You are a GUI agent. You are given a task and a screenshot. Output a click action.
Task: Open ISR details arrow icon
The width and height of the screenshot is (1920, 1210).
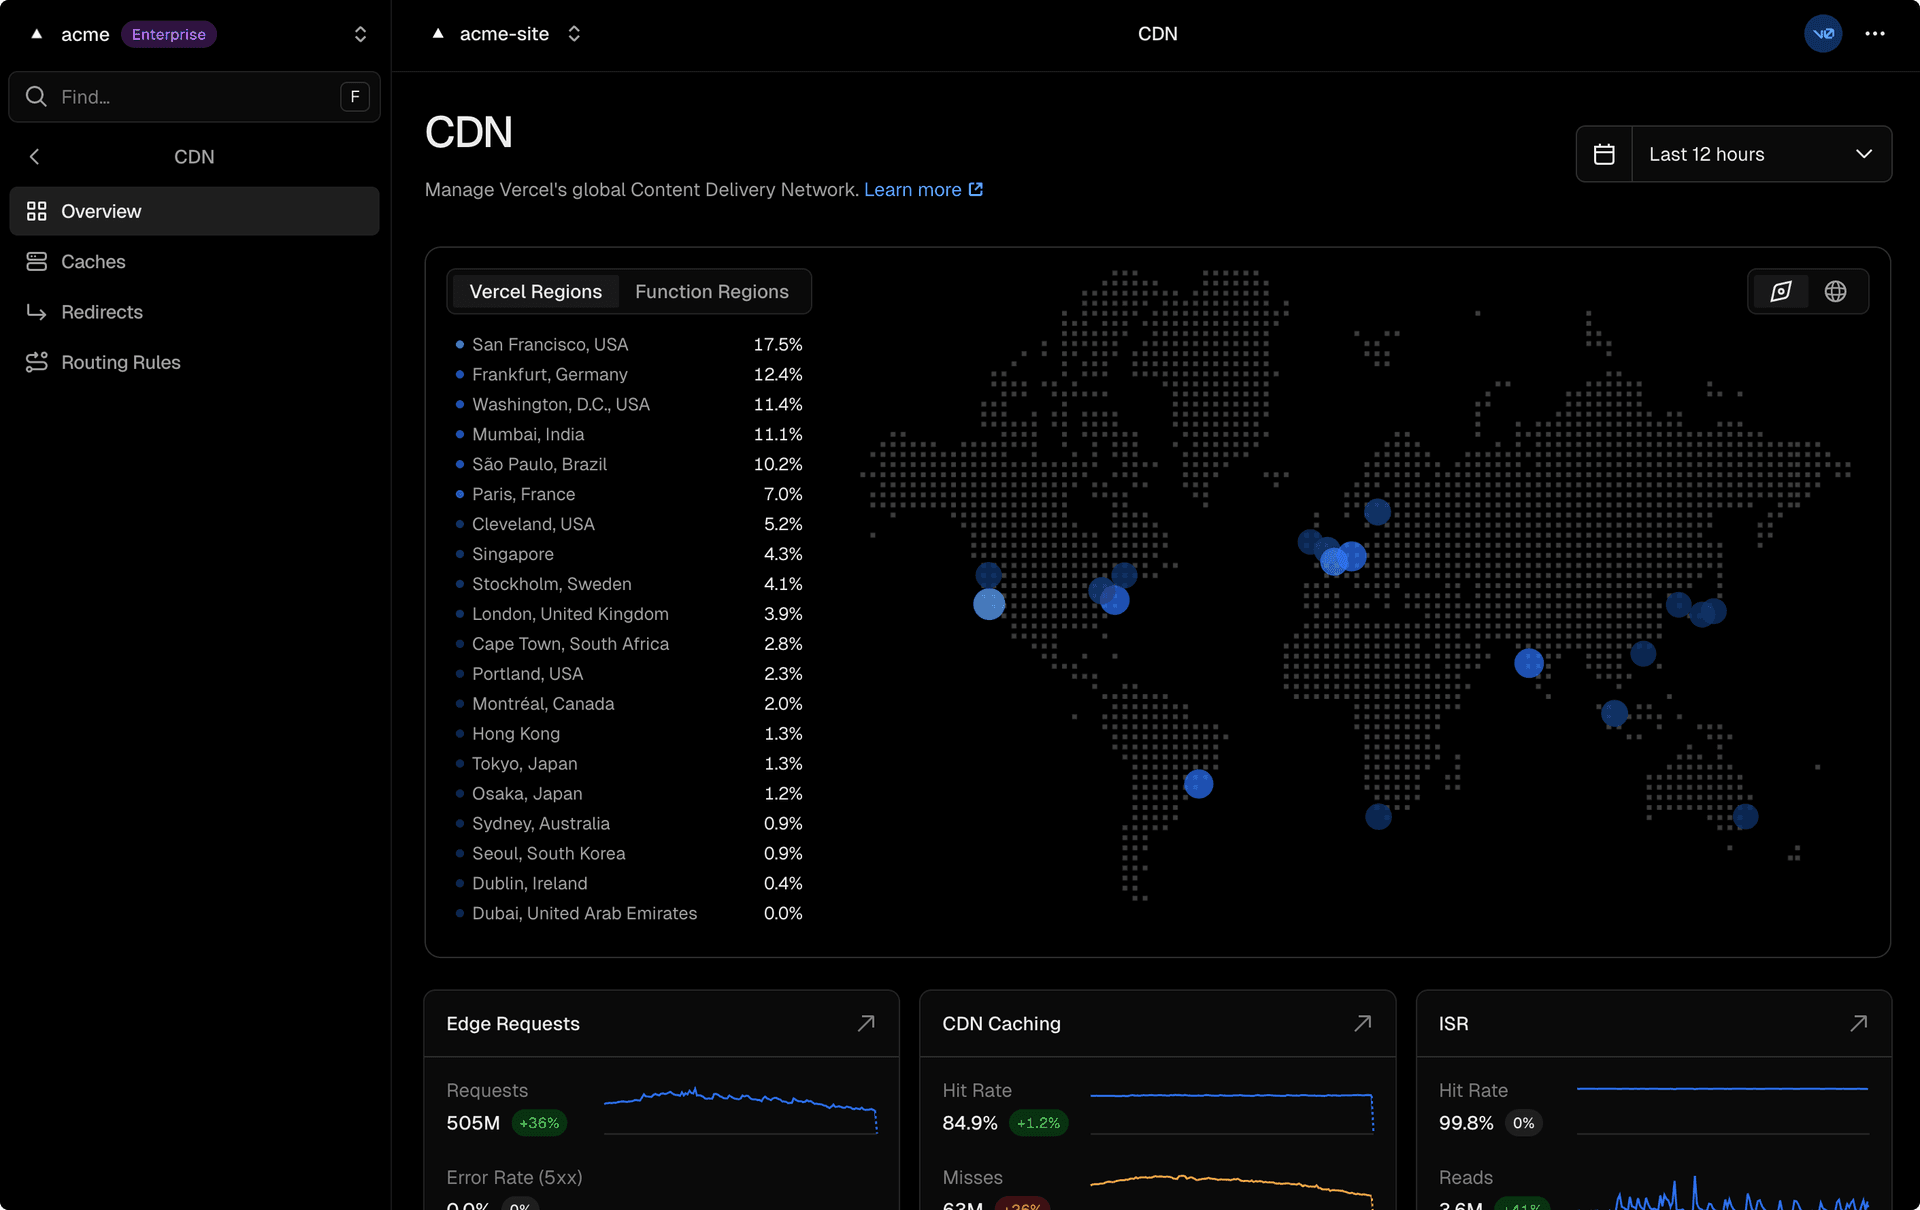[x=1858, y=1023]
